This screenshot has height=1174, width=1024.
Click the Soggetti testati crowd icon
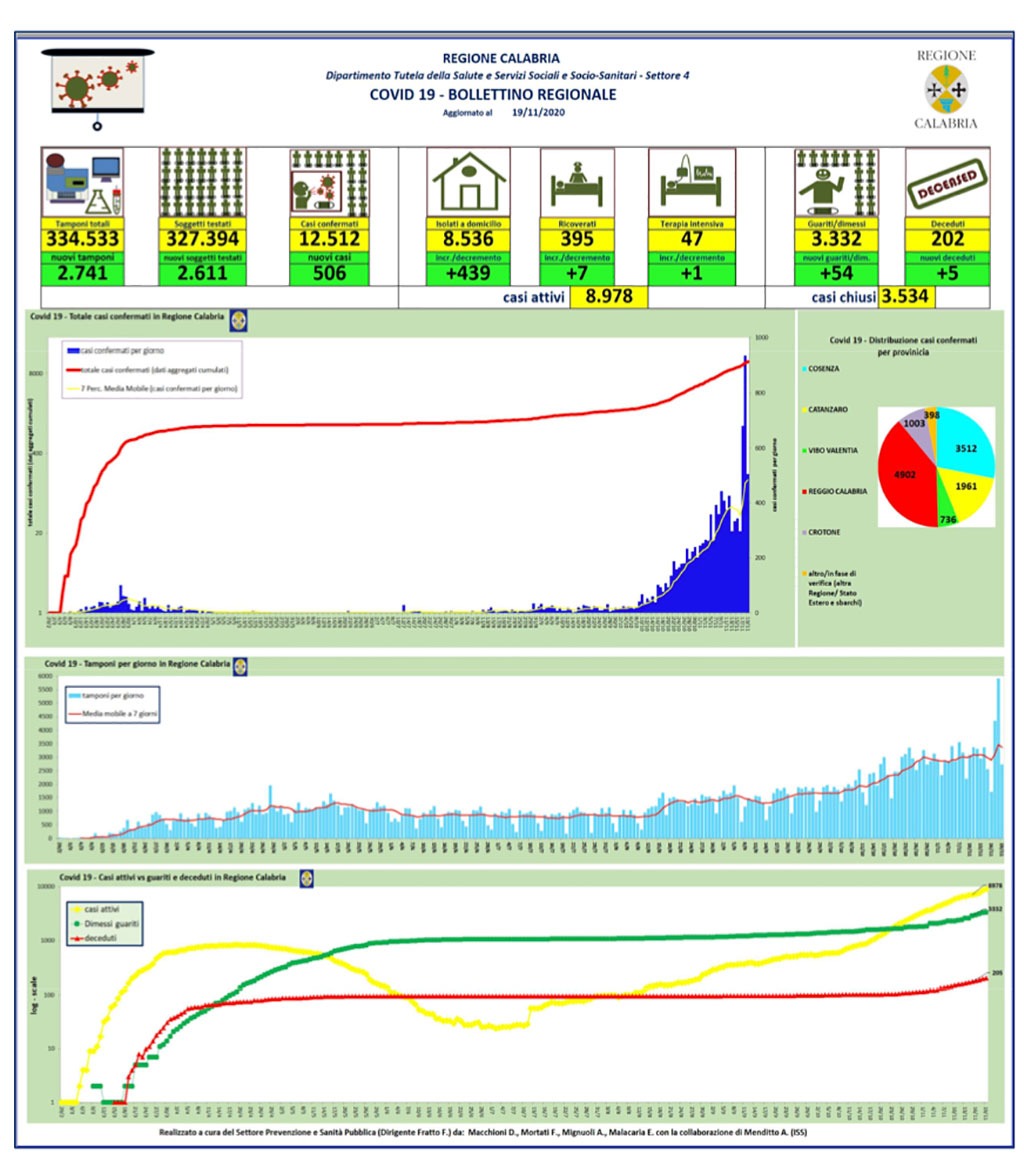pos(202,183)
